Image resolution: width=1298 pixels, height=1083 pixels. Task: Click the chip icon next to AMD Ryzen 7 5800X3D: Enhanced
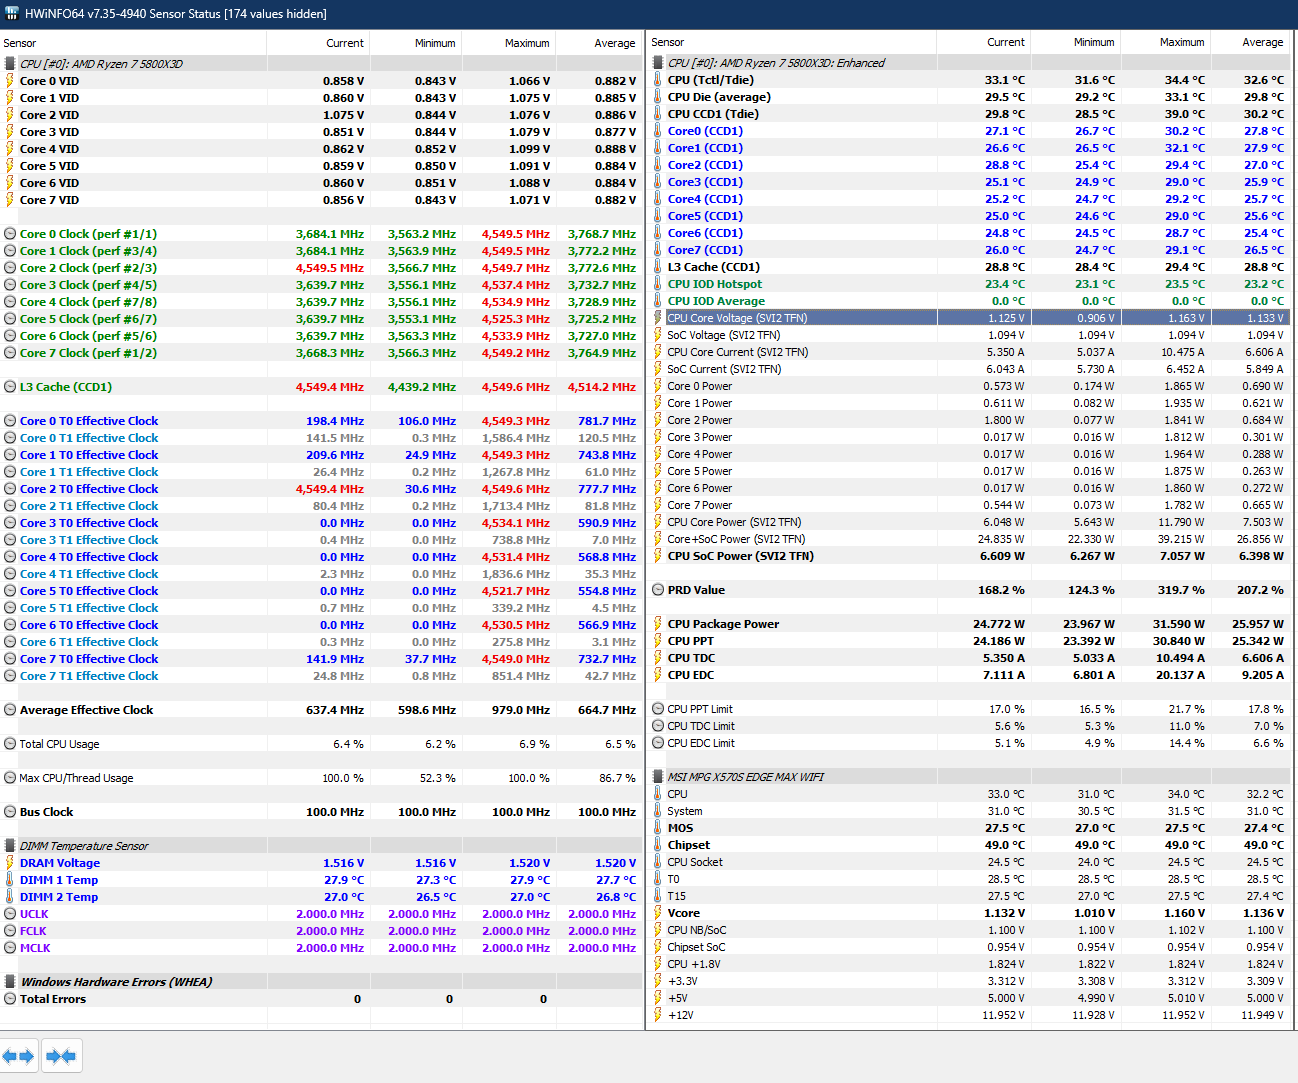click(x=658, y=62)
